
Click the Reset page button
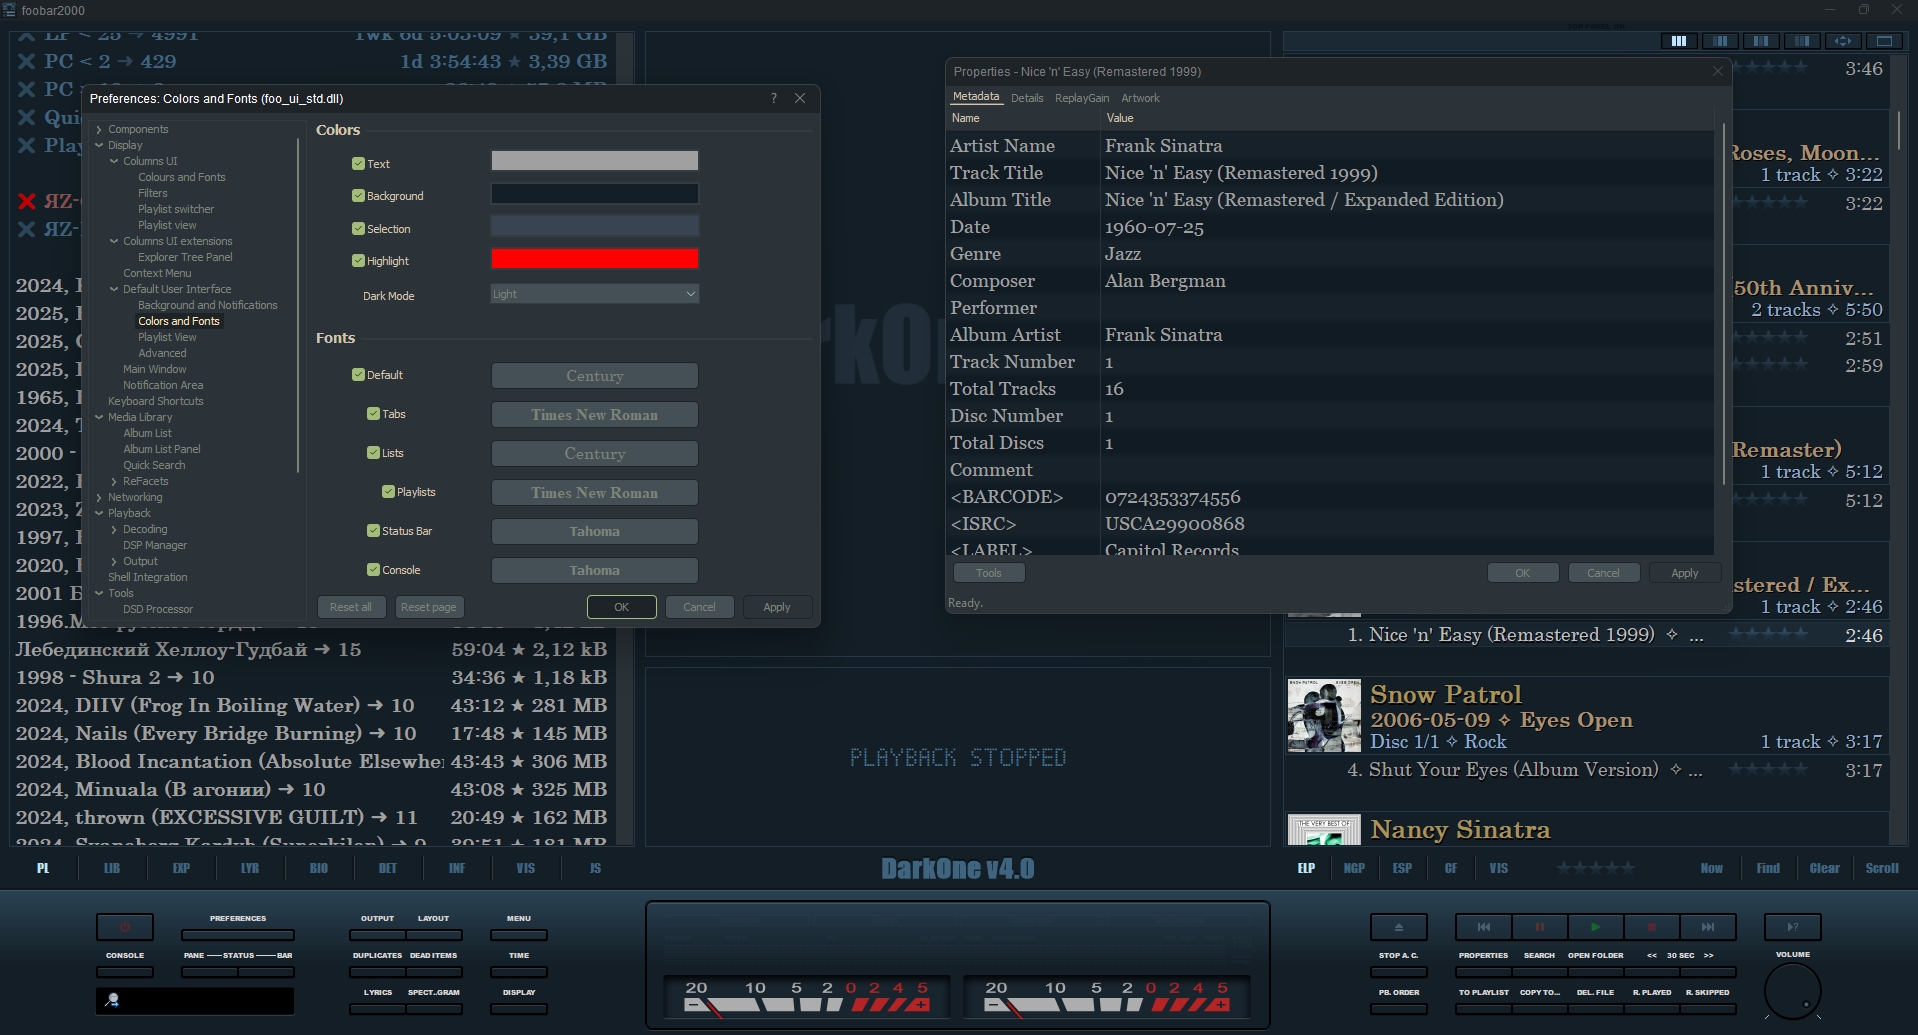click(x=428, y=607)
